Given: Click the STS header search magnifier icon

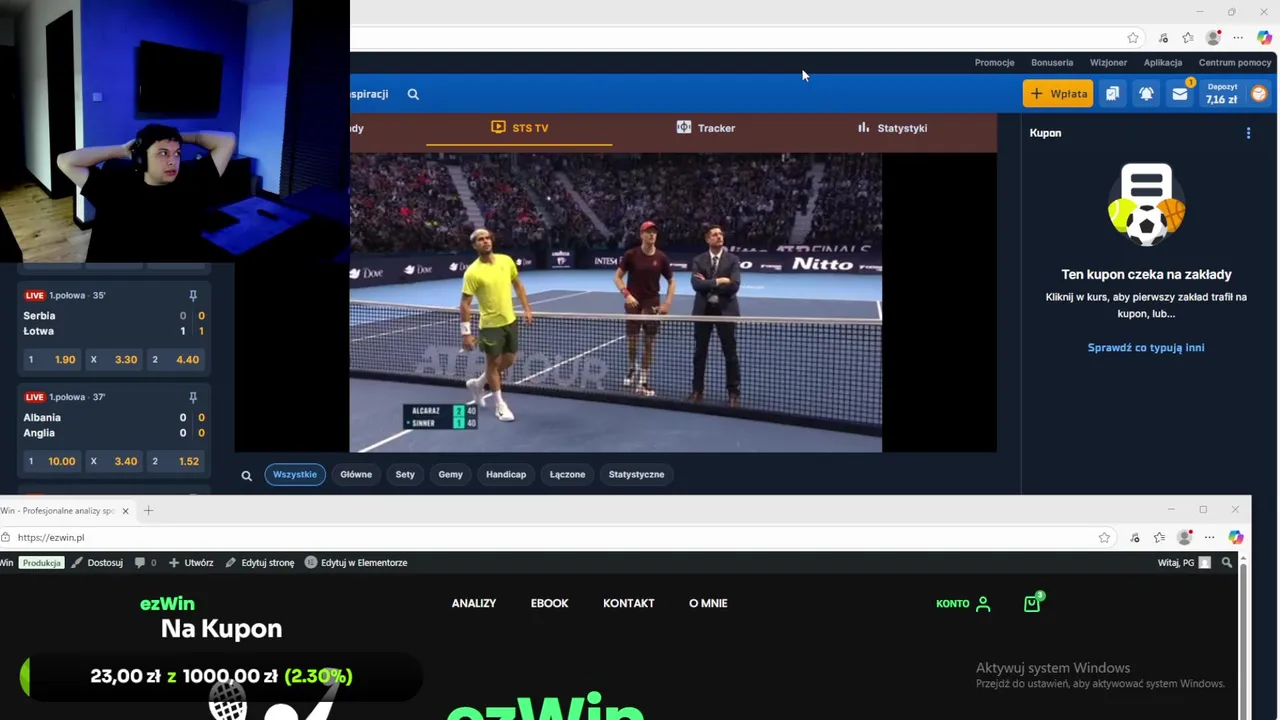Looking at the screenshot, I should [413, 94].
